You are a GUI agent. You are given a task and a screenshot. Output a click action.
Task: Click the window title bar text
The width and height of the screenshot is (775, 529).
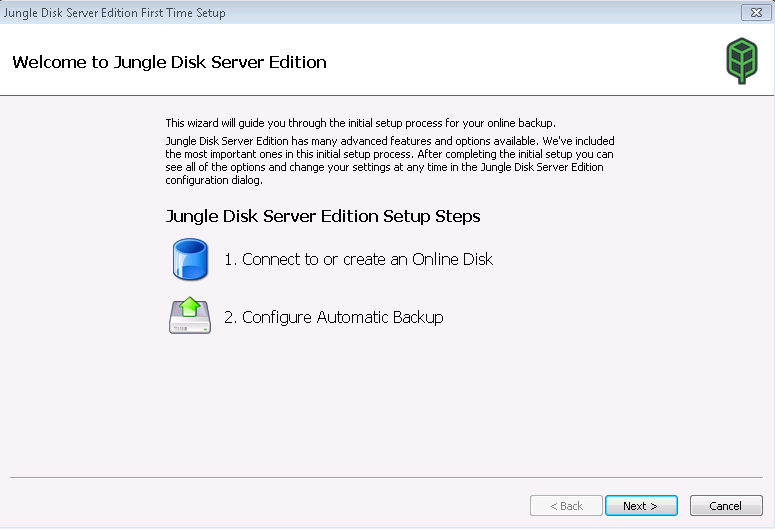[115, 13]
